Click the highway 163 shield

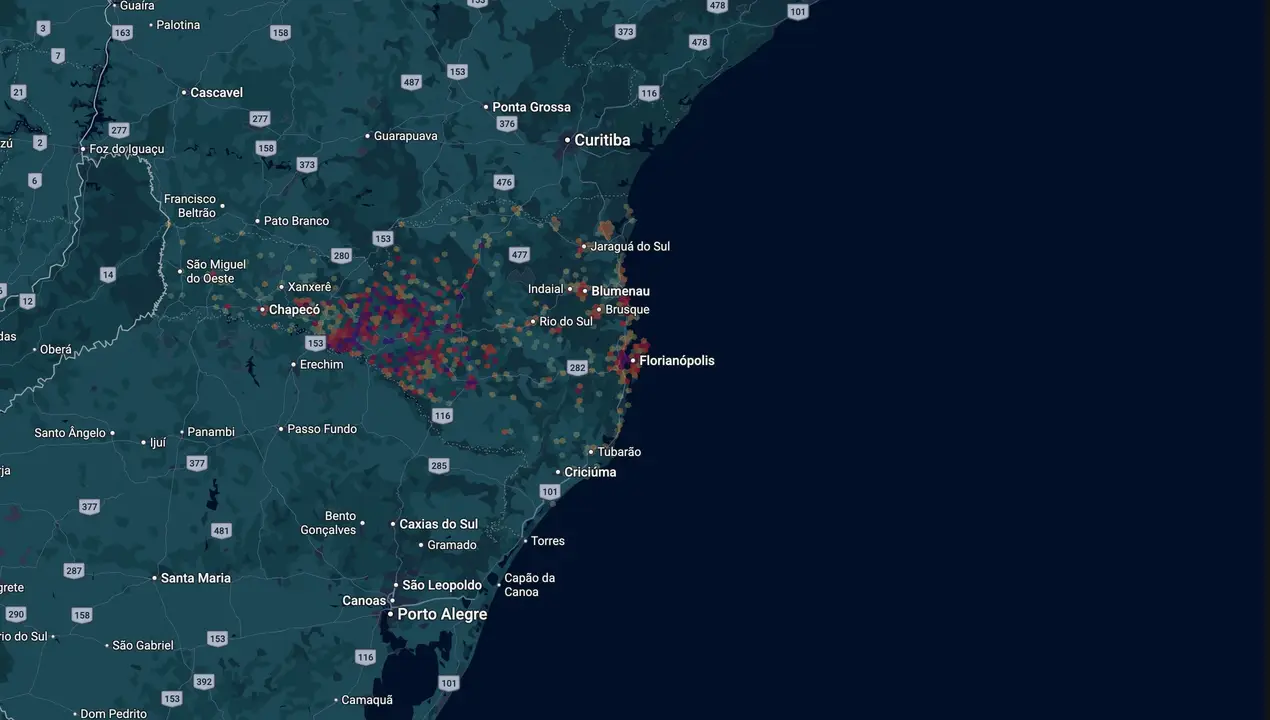[122, 33]
